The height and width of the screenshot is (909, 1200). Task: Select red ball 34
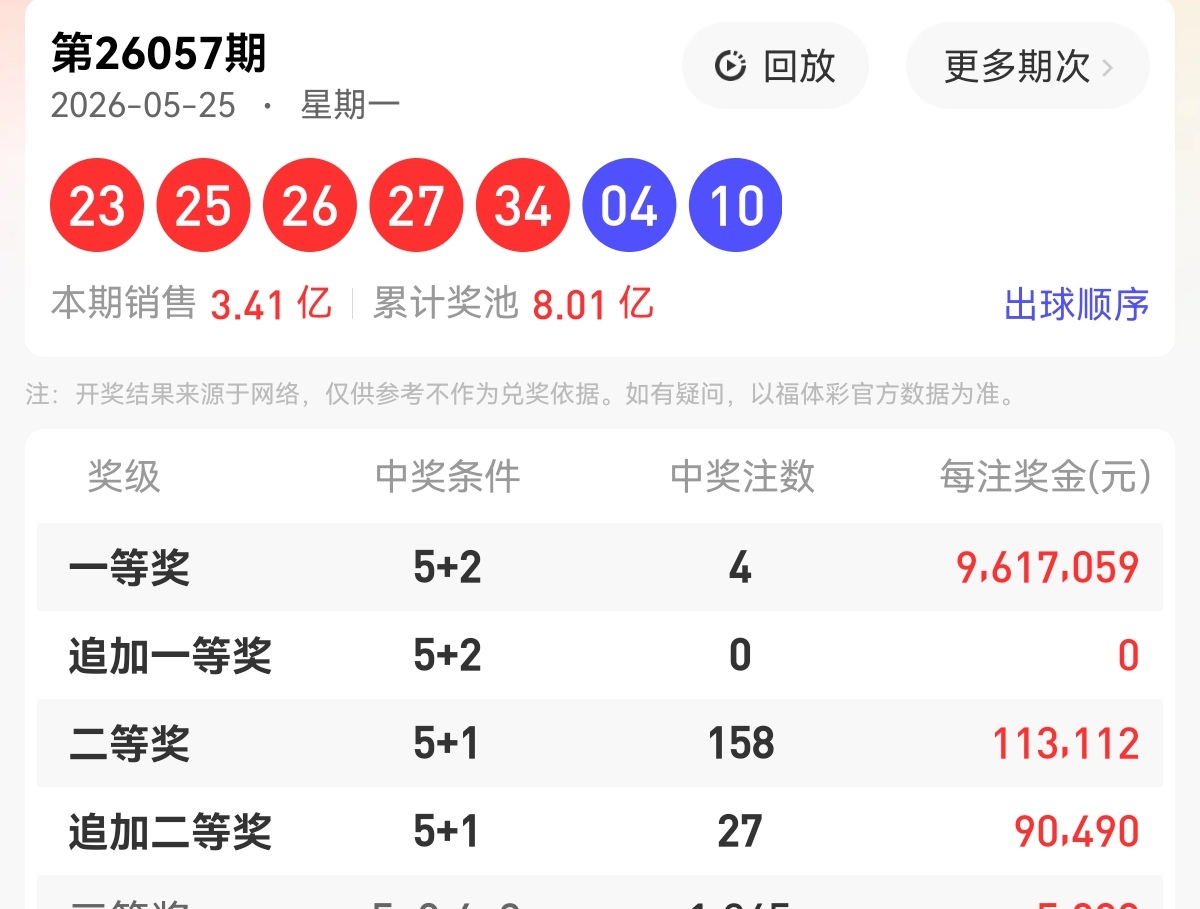click(x=523, y=206)
